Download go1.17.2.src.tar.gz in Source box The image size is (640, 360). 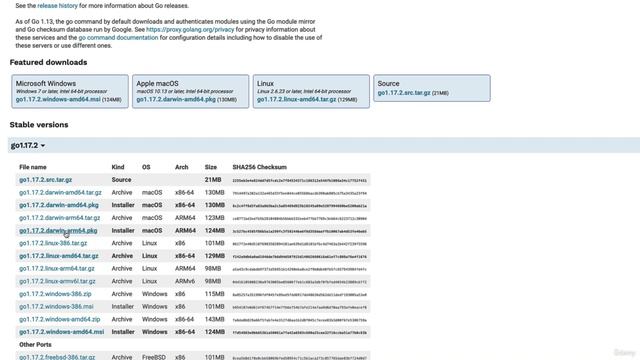404,93
